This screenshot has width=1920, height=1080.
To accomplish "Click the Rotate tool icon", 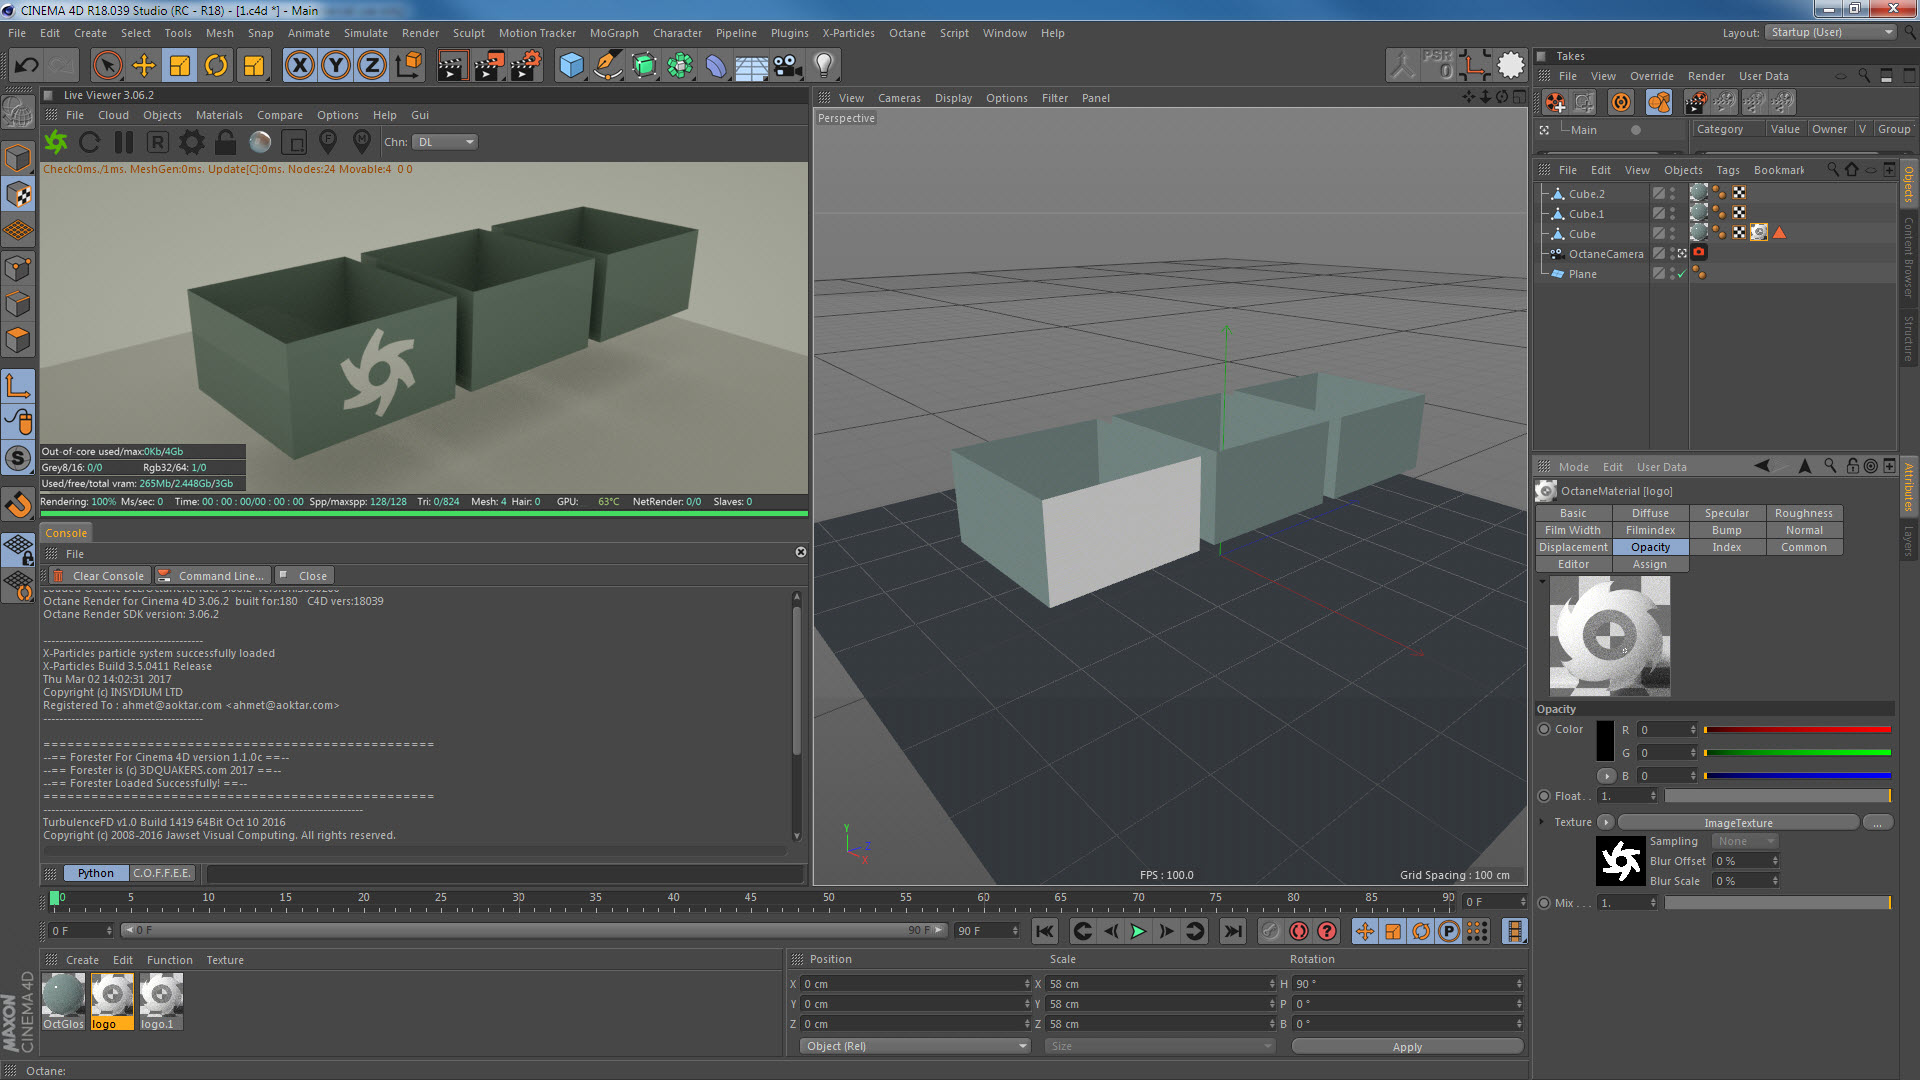I will coord(216,66).
